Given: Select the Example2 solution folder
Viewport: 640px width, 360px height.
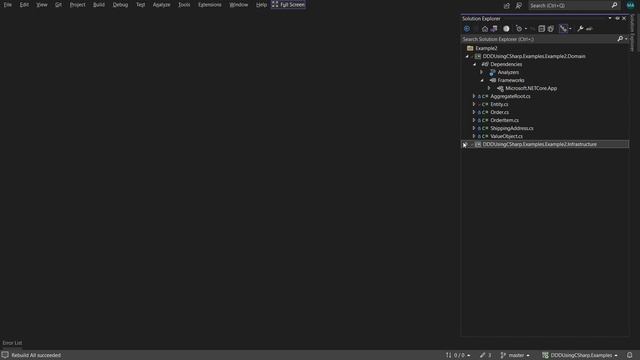Looking at the screenshot, I should pos(486,48).
